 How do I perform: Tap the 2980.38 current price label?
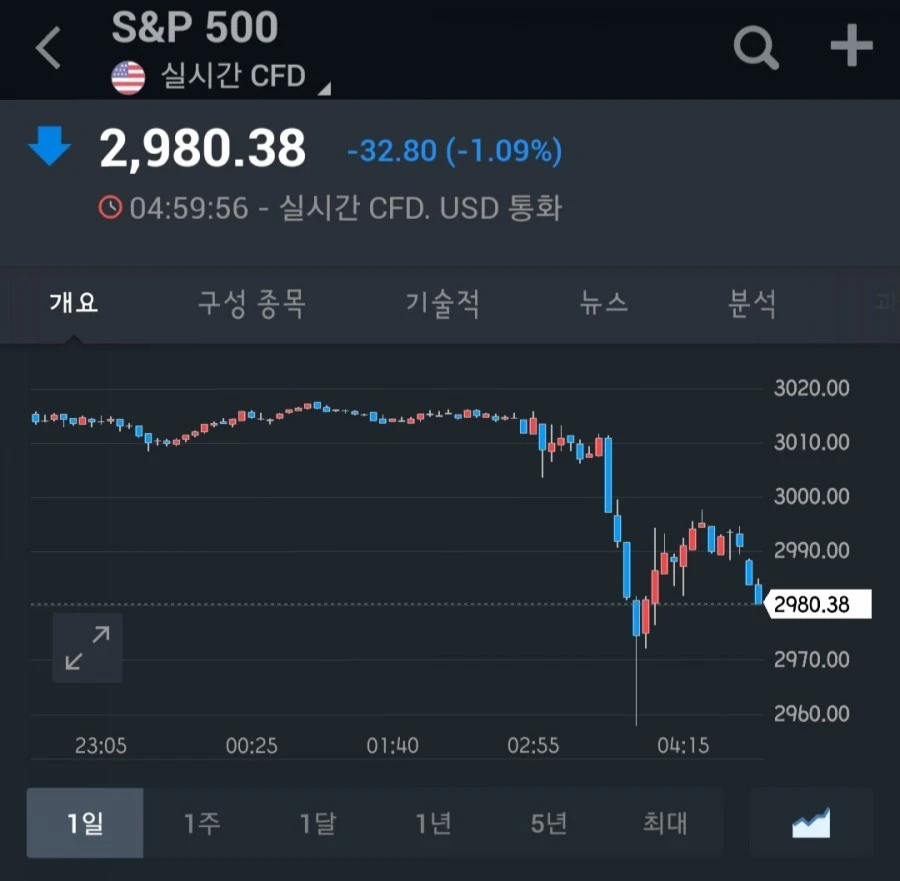click(818, 604)
